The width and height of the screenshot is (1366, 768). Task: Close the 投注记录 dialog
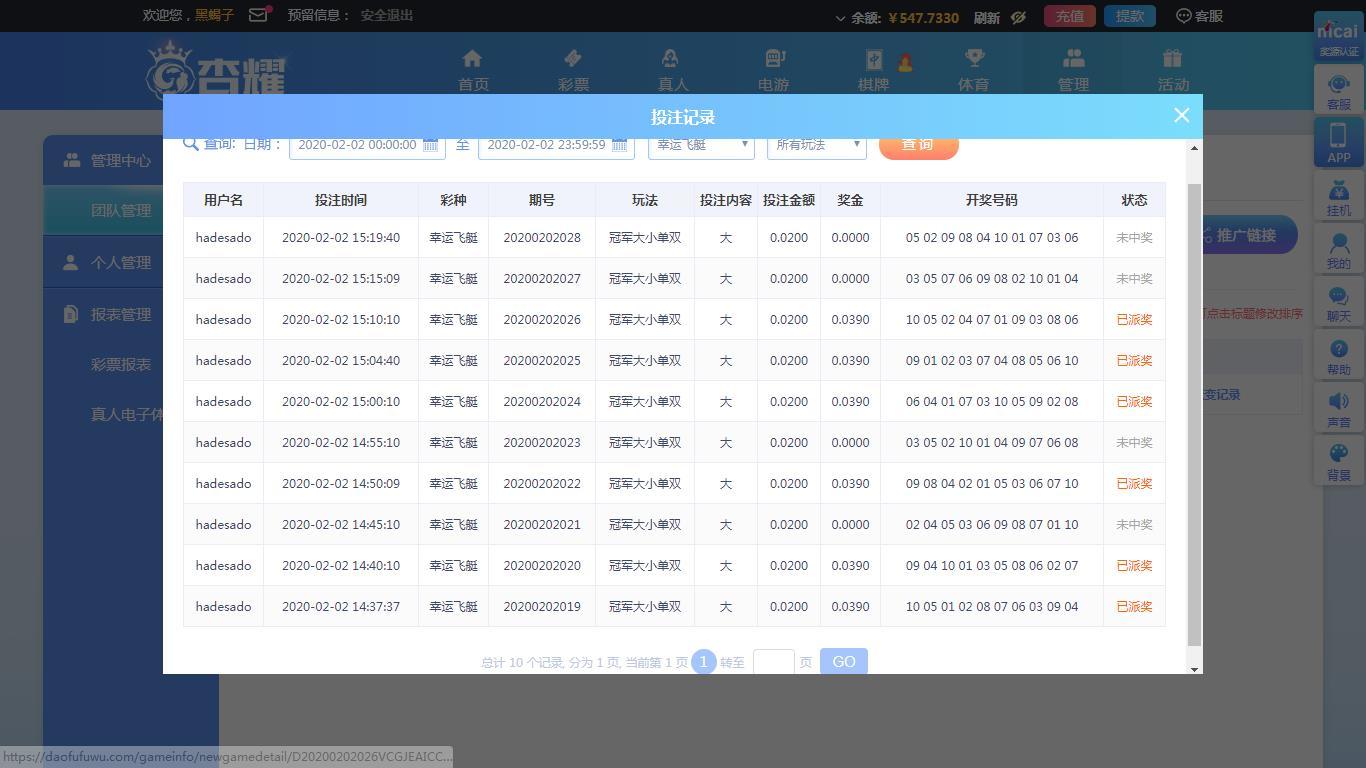pyautogui.click(x=1181, y=115)
